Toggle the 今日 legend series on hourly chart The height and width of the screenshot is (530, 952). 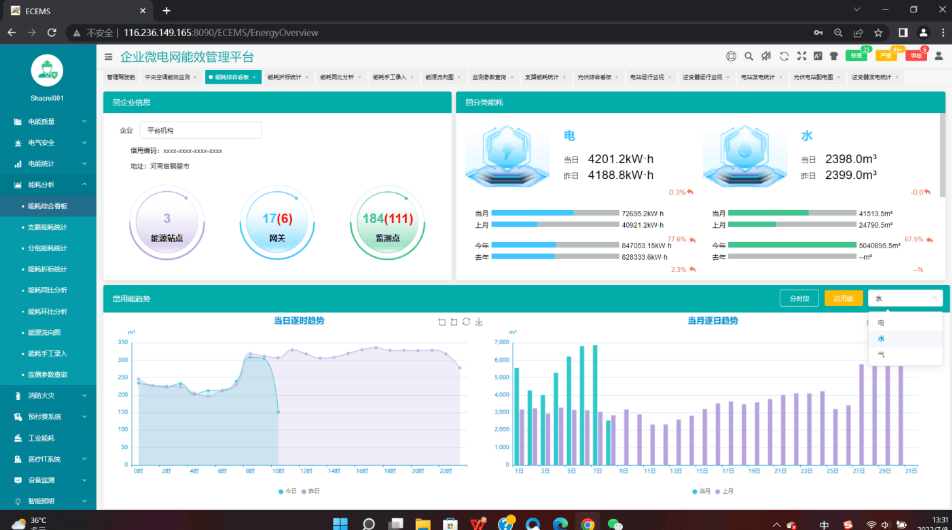pyautogui.click(x=287, y=491)
